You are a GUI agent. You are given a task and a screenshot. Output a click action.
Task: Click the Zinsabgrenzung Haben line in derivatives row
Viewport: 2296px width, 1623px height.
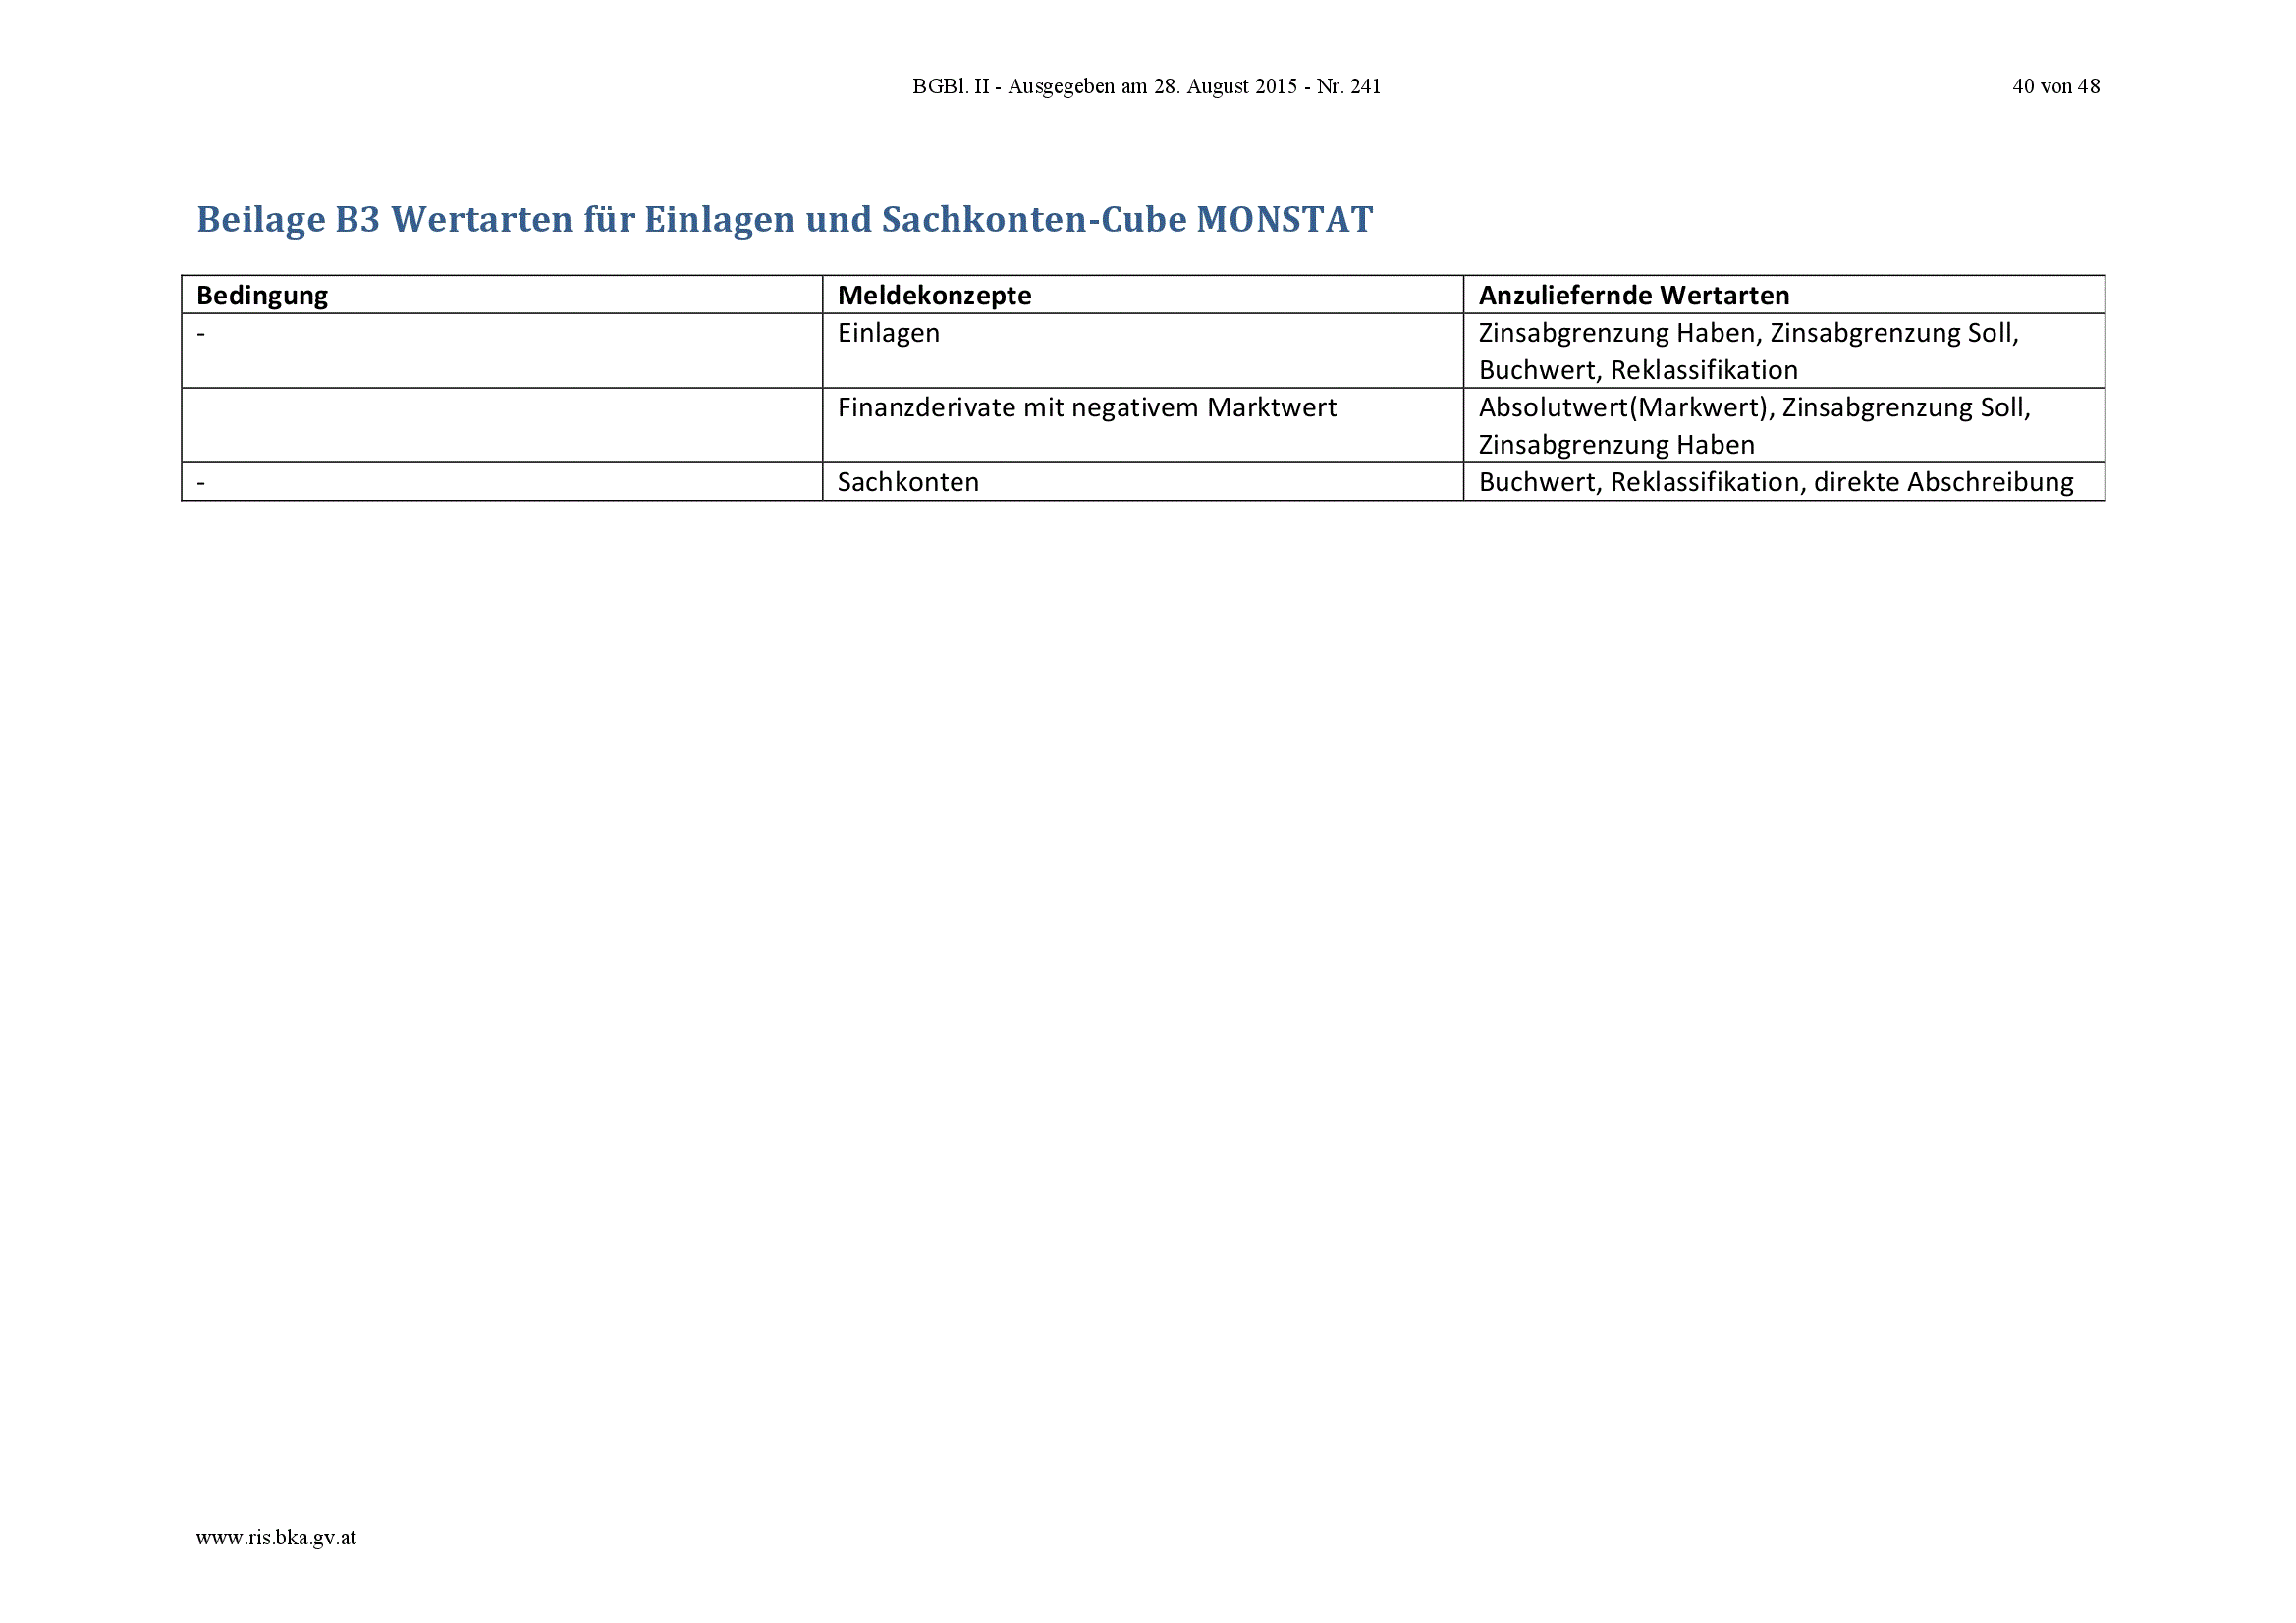(1616, 445)
